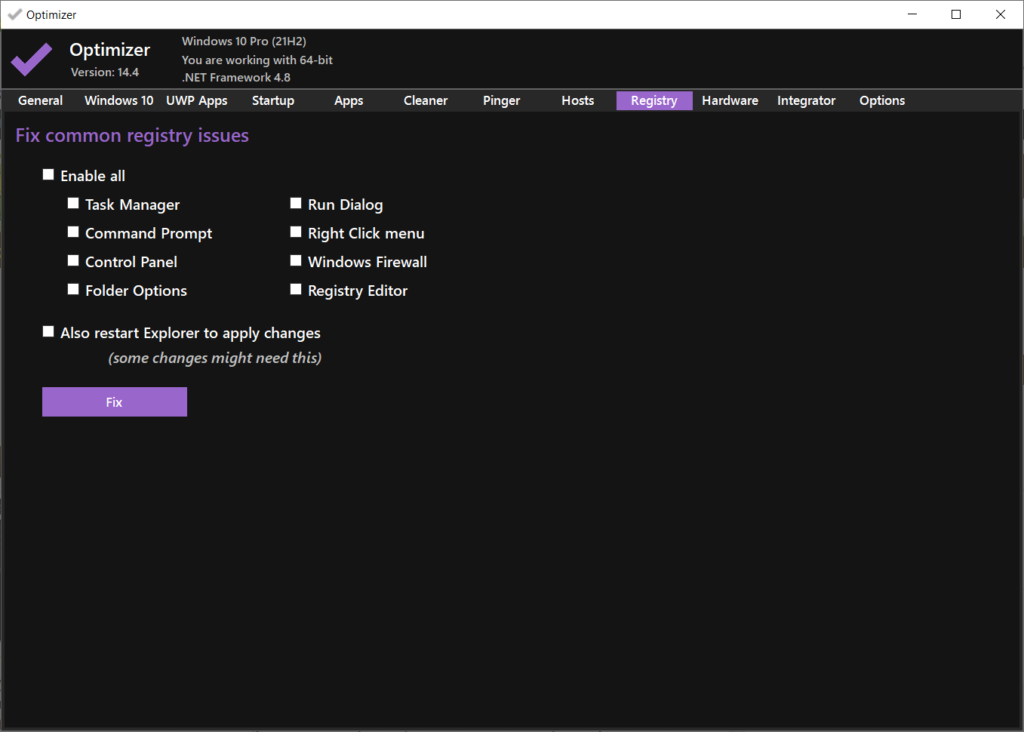Image resolution: width=1024 pixels, height=732 pixels.
Task: Click 'You are working with 64-bit' text
Action: (257, 60)
